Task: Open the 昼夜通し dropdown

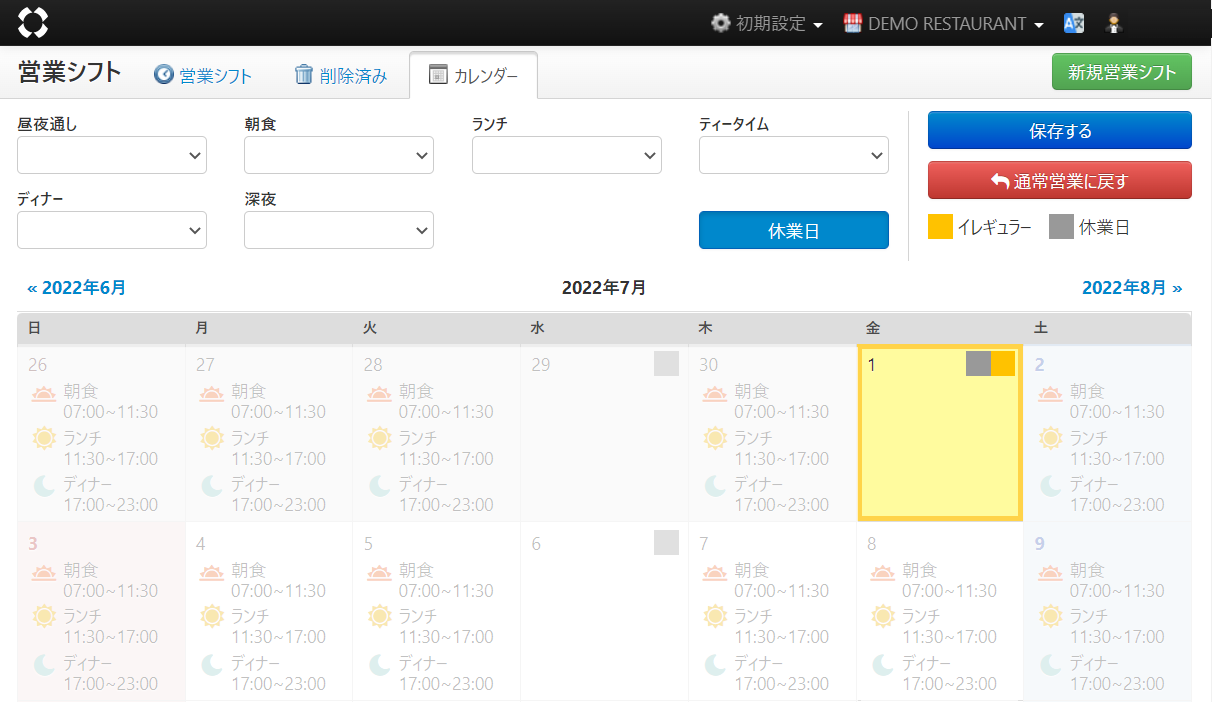Action: pyautogui.click(x=112, y=155)
